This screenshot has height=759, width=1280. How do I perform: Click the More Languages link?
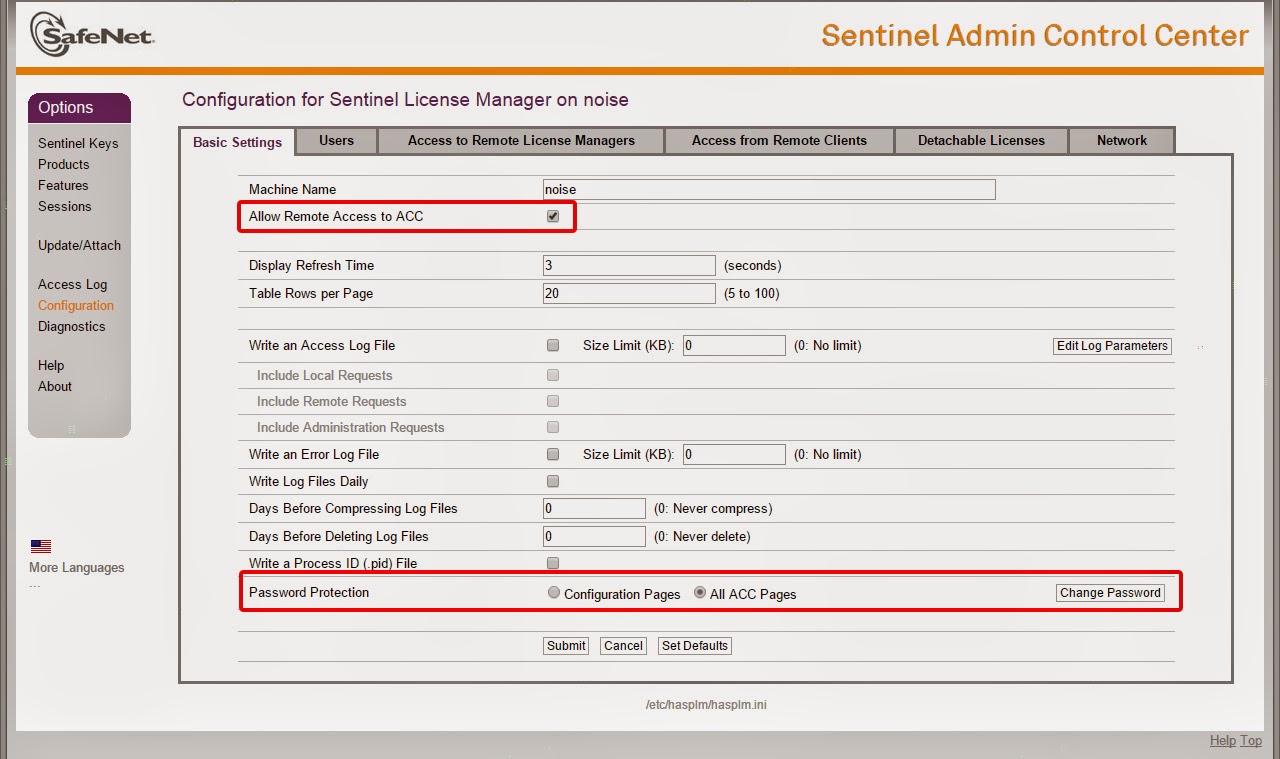click(x=77, y=567)
